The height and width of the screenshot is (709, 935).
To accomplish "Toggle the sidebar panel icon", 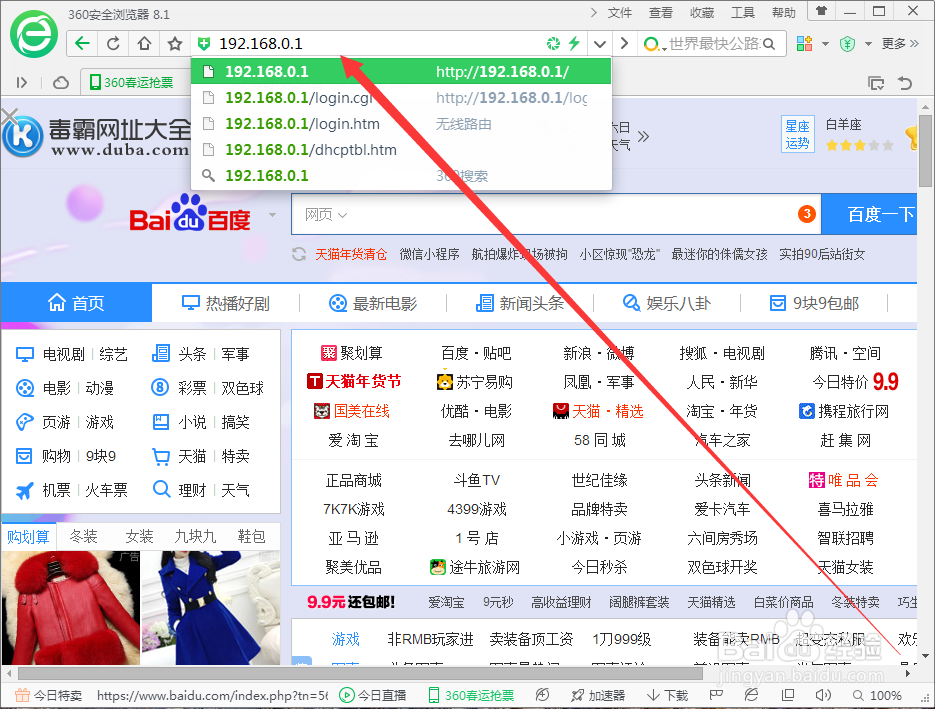I will pos(21,83).
